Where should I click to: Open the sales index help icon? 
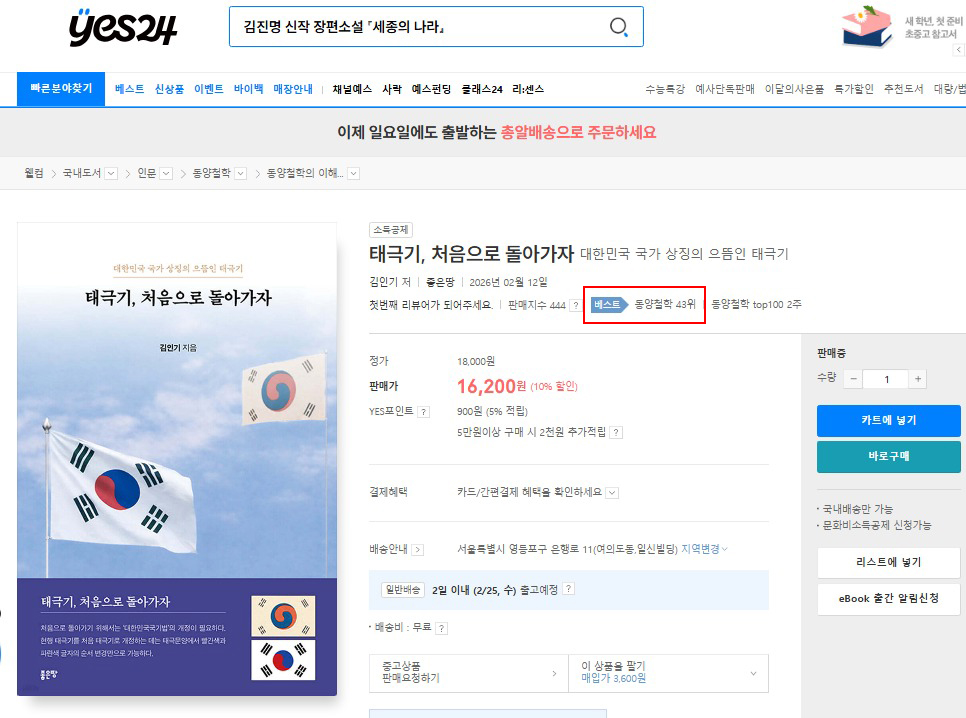click(575, 305)
